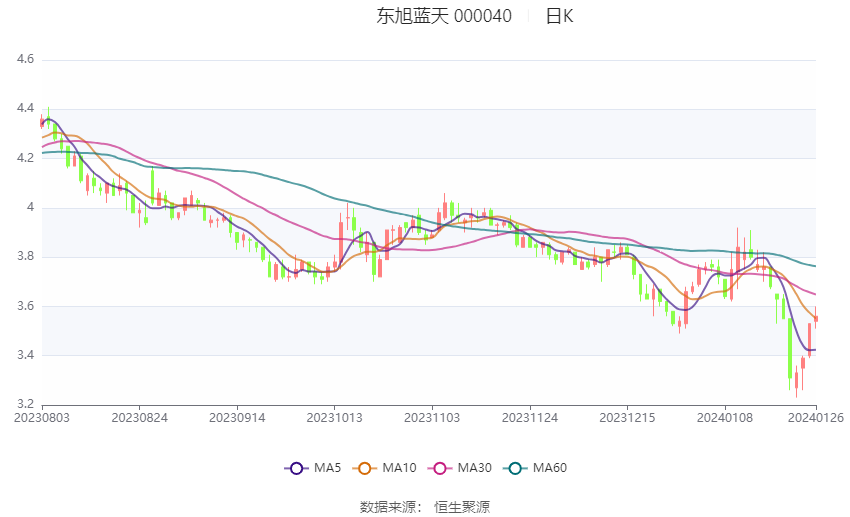Click the chart title 东旭蓝天 000040
The width and height of the screenshot is (850, 517).
click(444, 16)
